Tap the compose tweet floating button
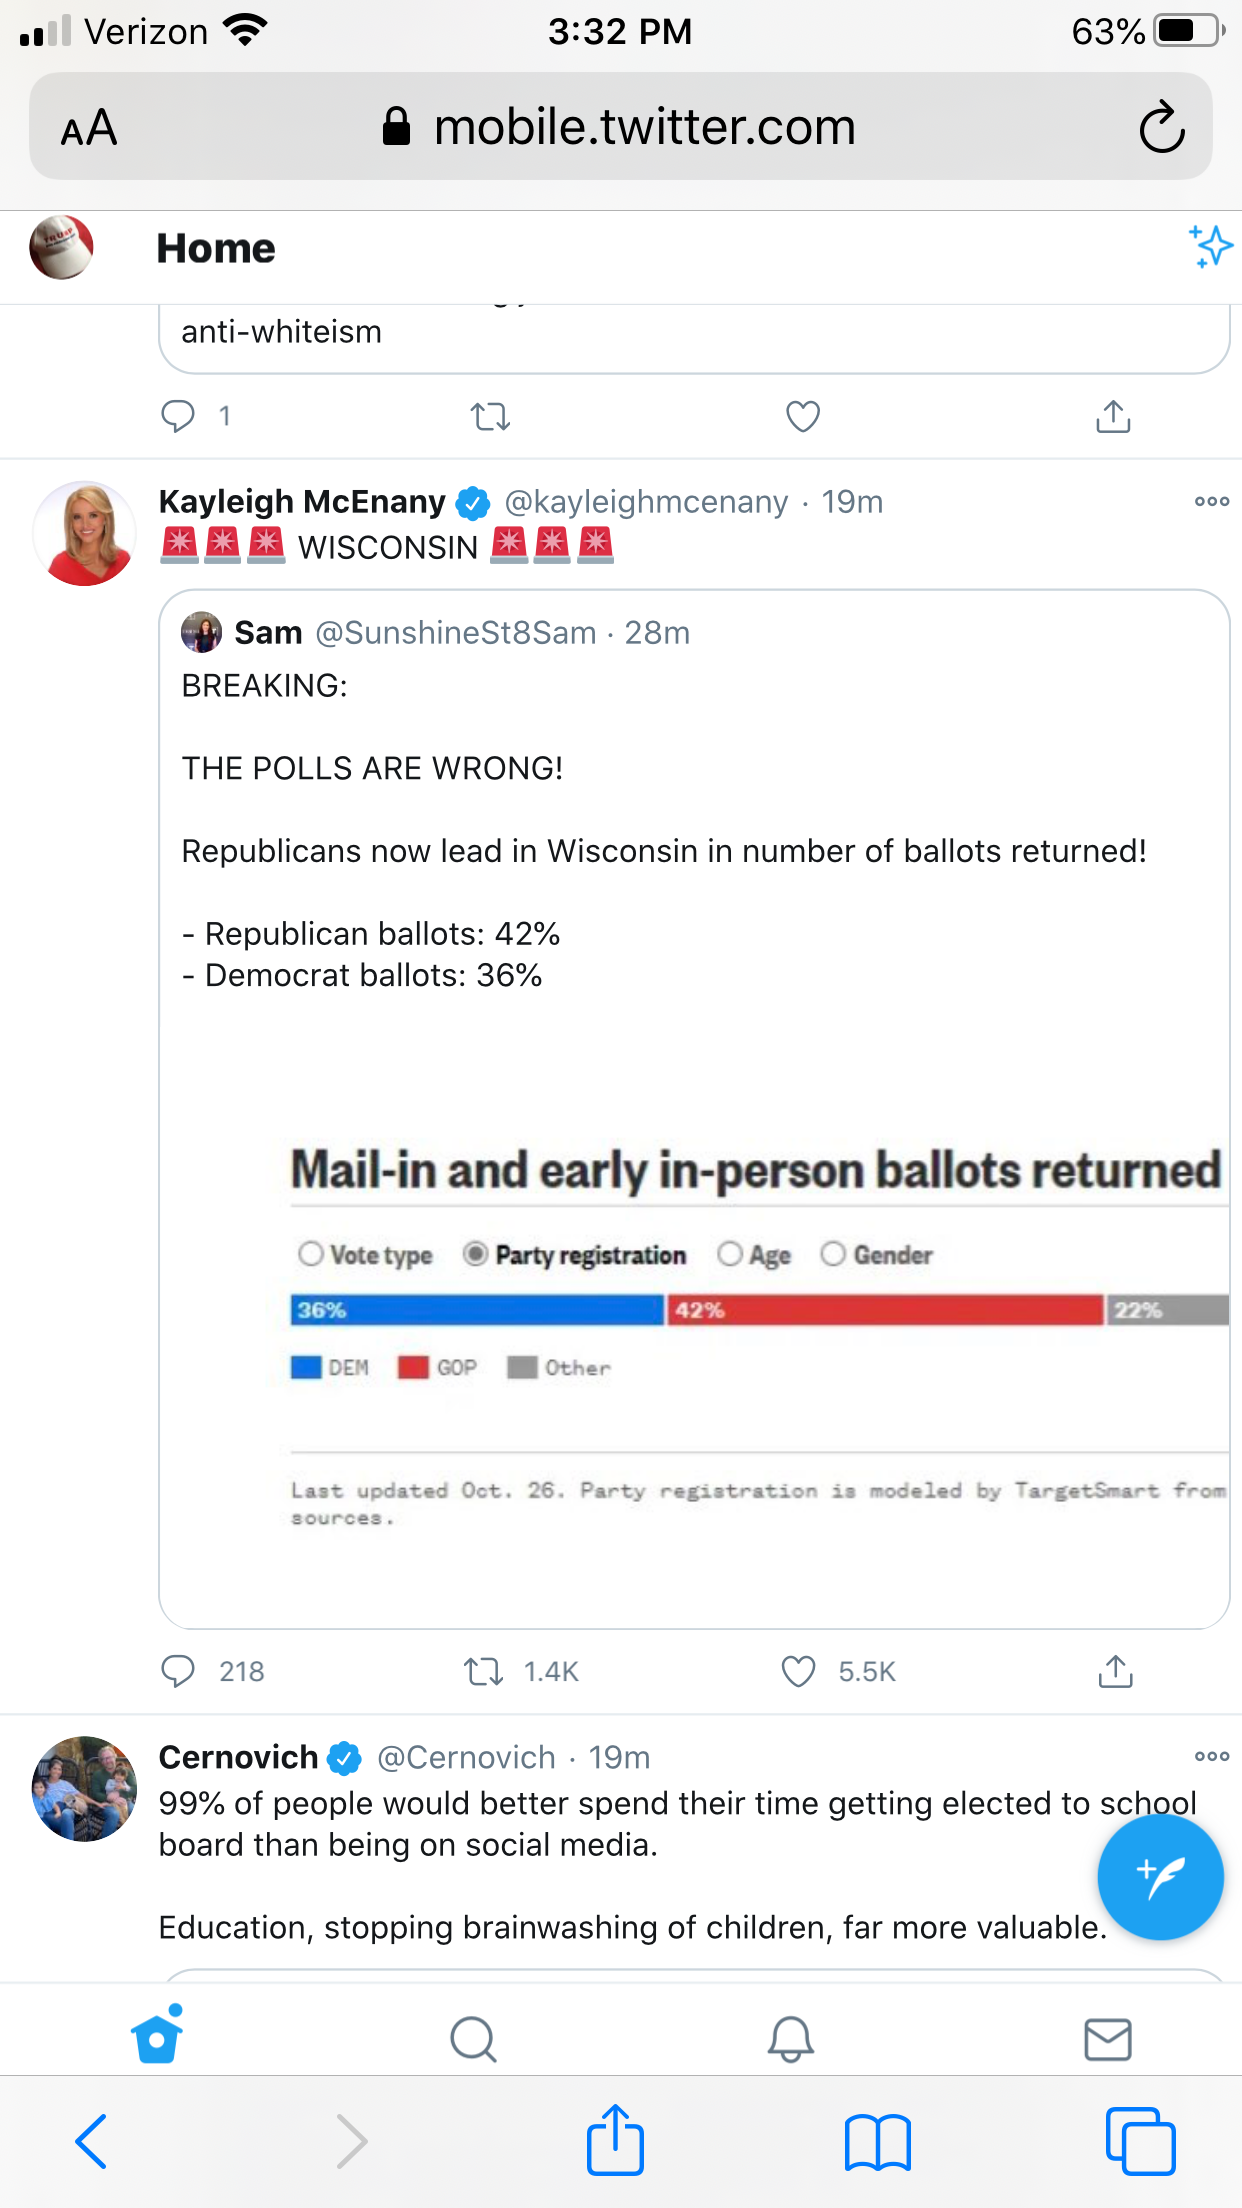Image resolution: width=1242 pixels, height=2208 pixels. (x=1160, y=1878)
